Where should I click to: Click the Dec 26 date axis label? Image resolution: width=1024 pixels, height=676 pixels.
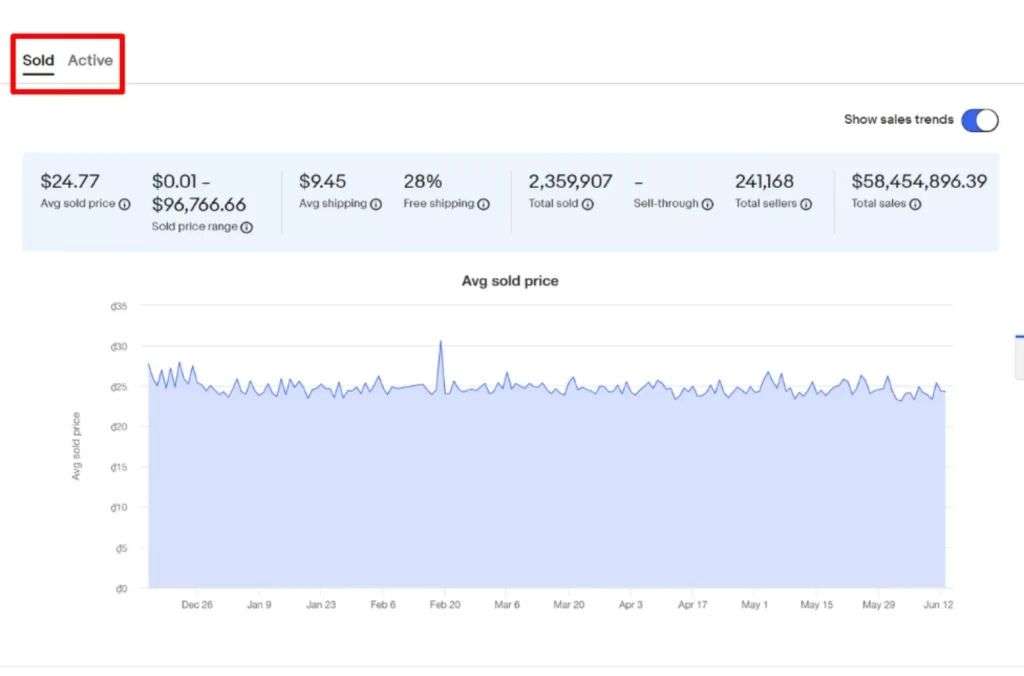pos(197,605)
